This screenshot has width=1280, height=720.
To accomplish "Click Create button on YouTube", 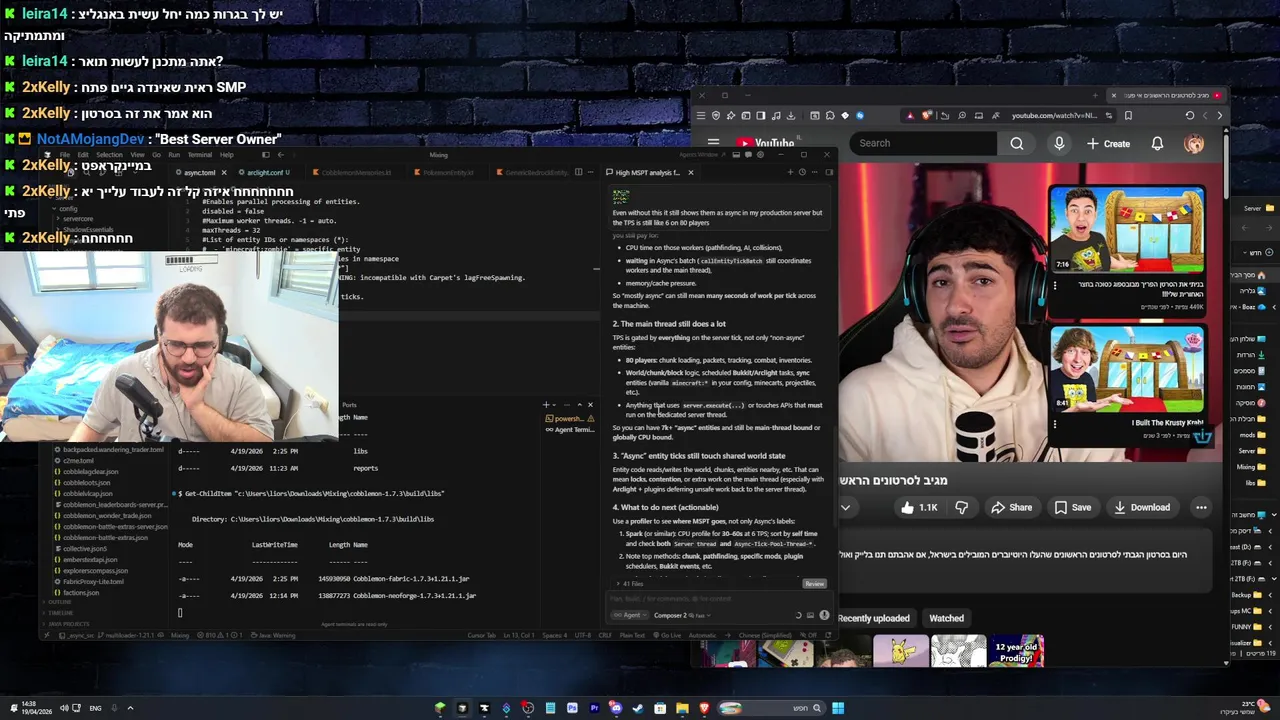I will (1108, 143).
